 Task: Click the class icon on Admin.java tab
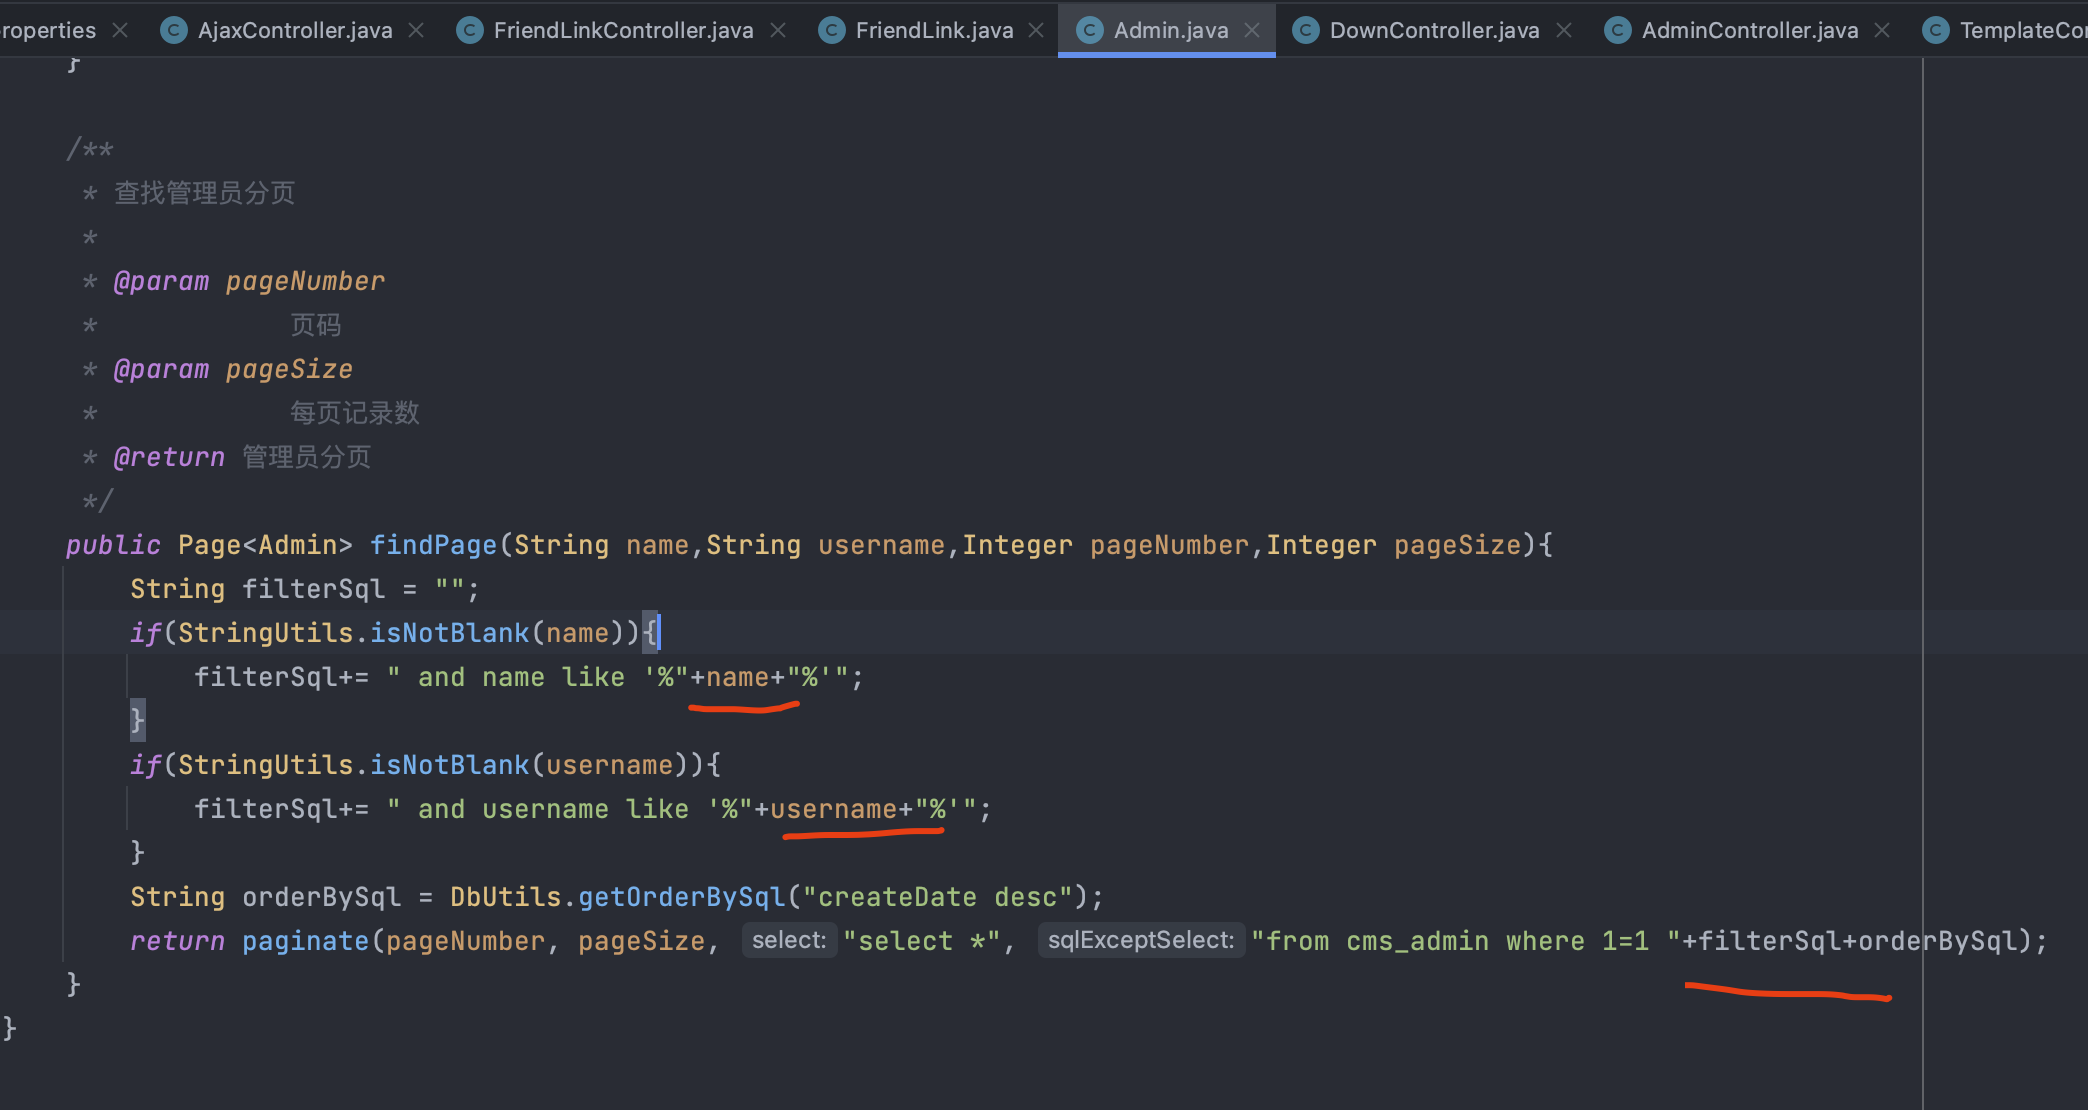[x=1090, y=30]
